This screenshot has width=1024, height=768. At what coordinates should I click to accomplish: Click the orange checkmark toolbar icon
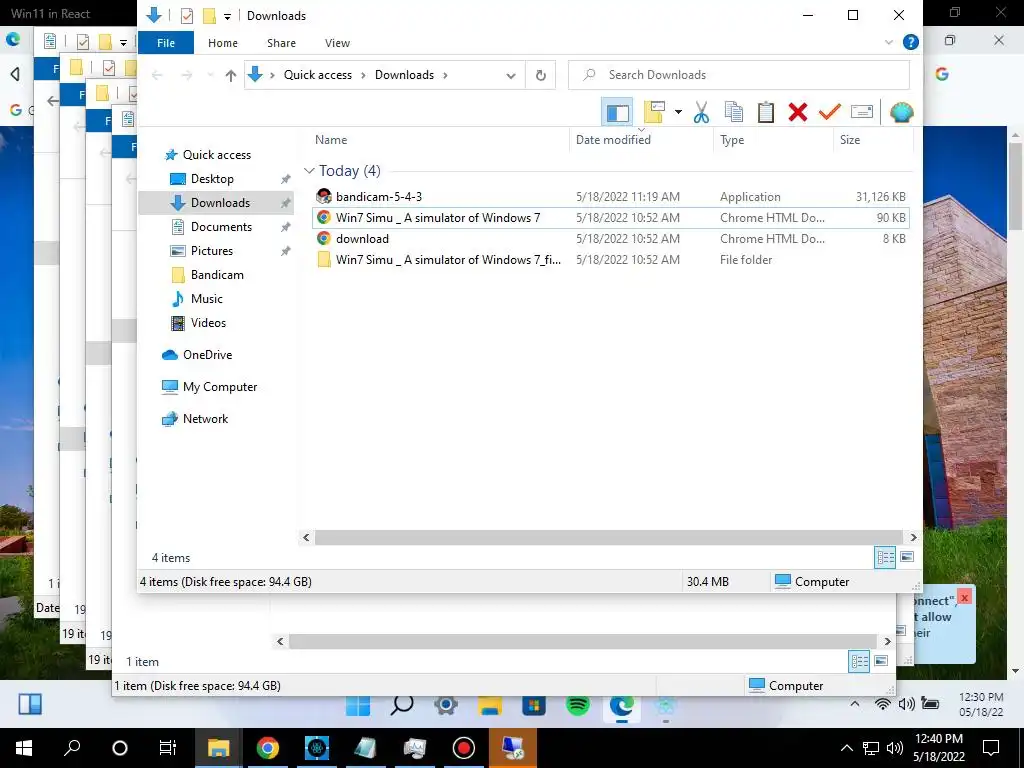coord(829,112)
